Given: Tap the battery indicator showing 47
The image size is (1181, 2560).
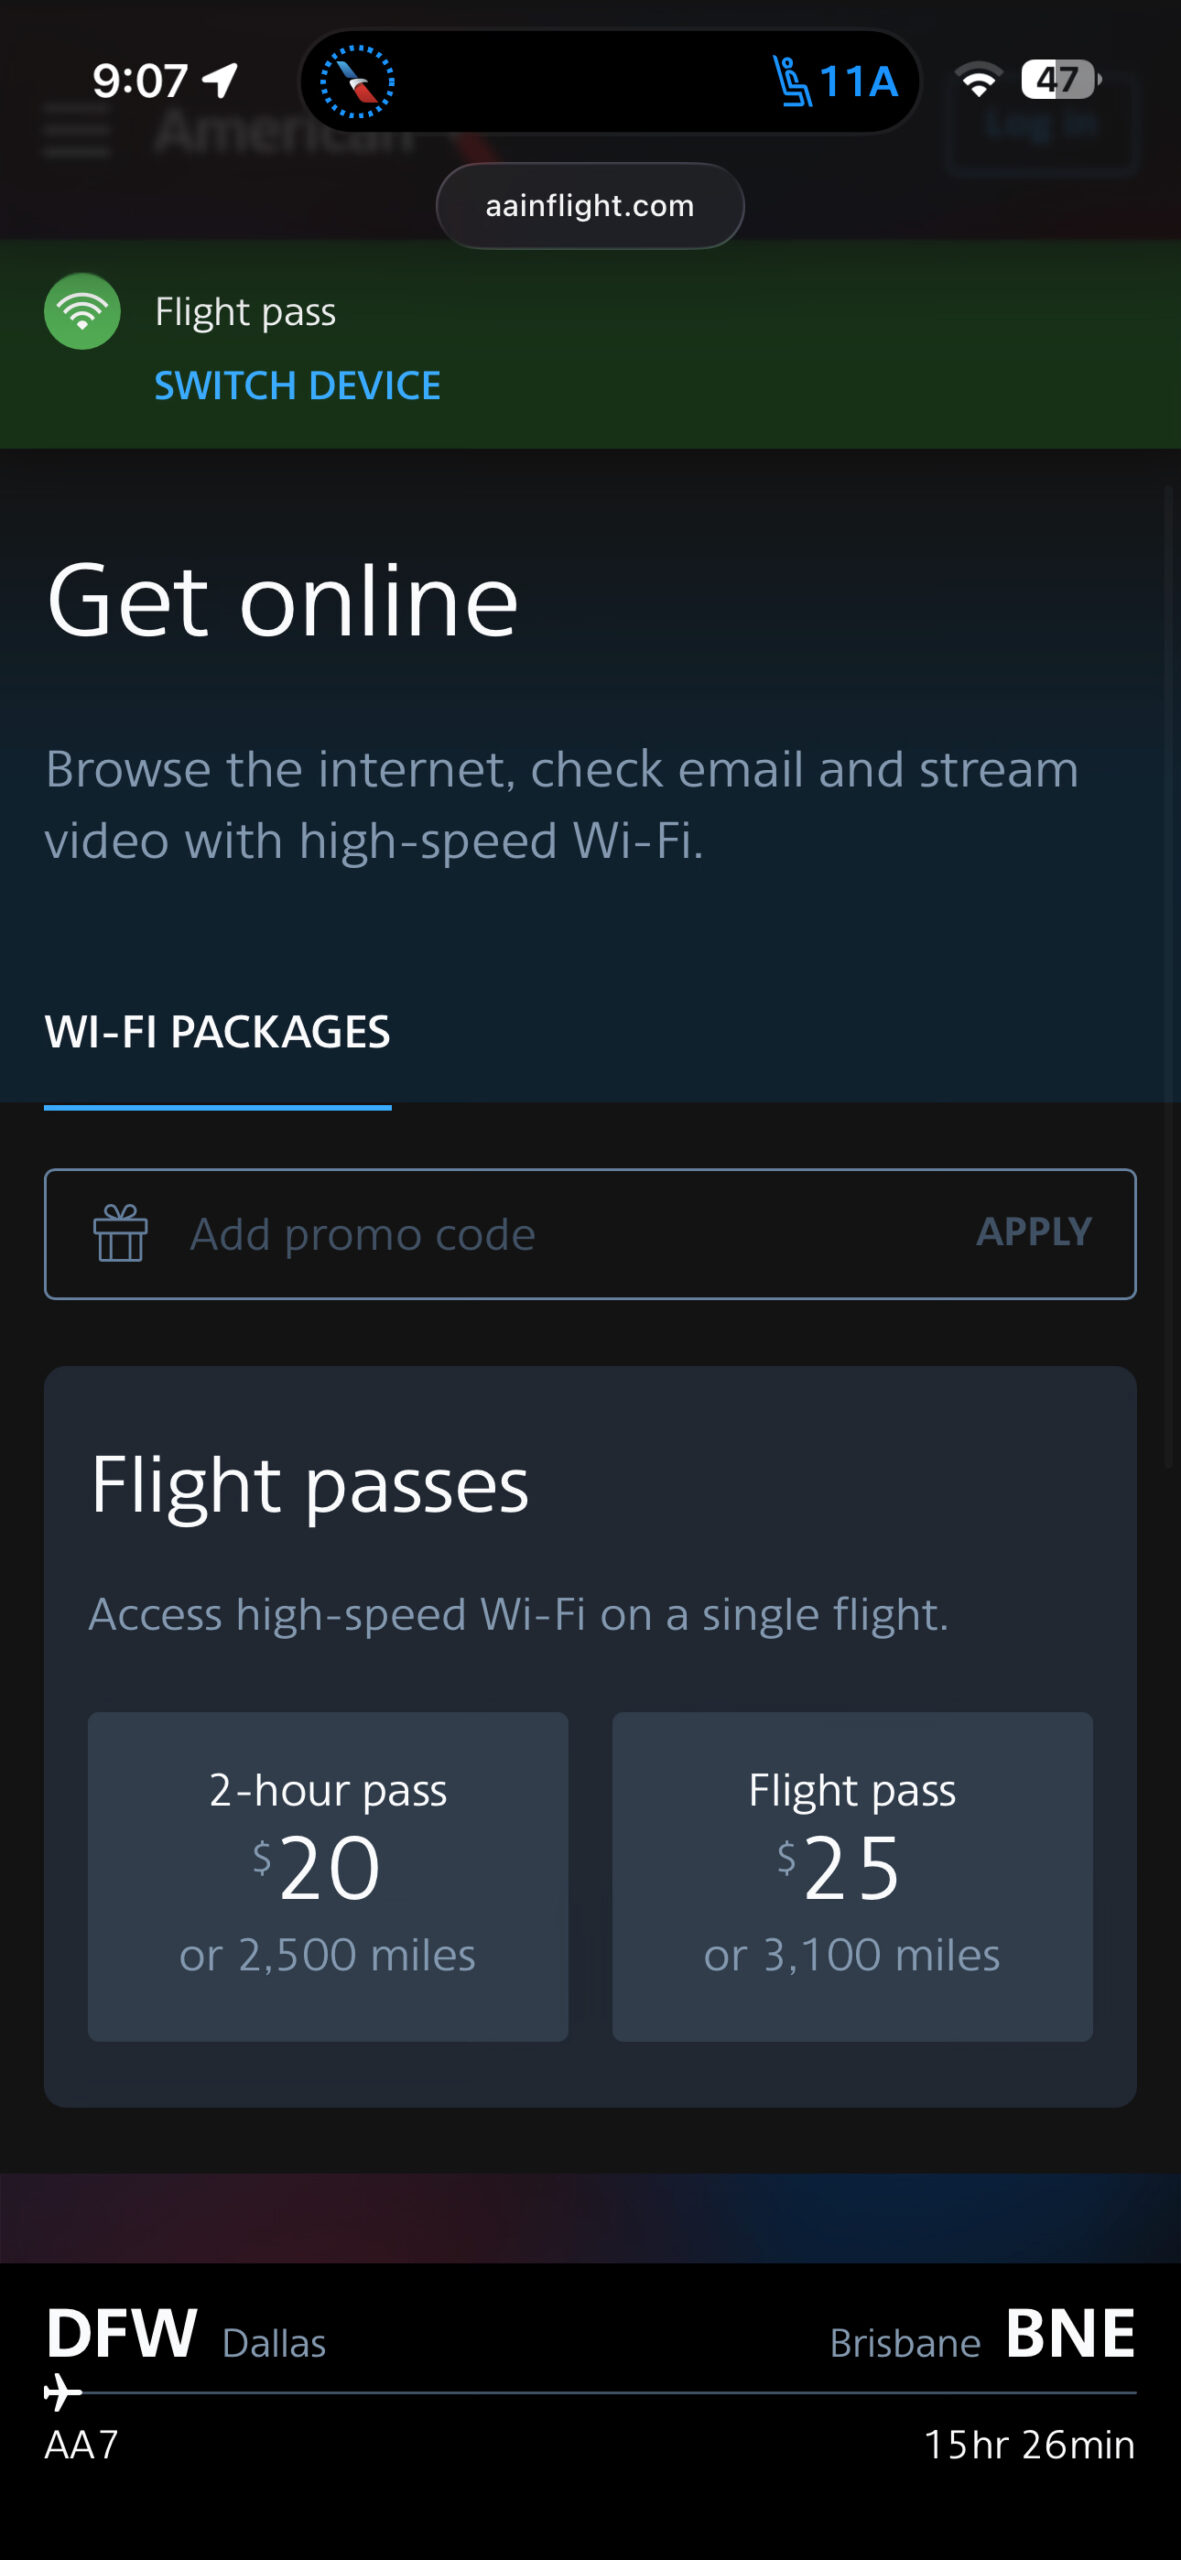Looking at the screenshot, I should click(x=1060, y=79).
